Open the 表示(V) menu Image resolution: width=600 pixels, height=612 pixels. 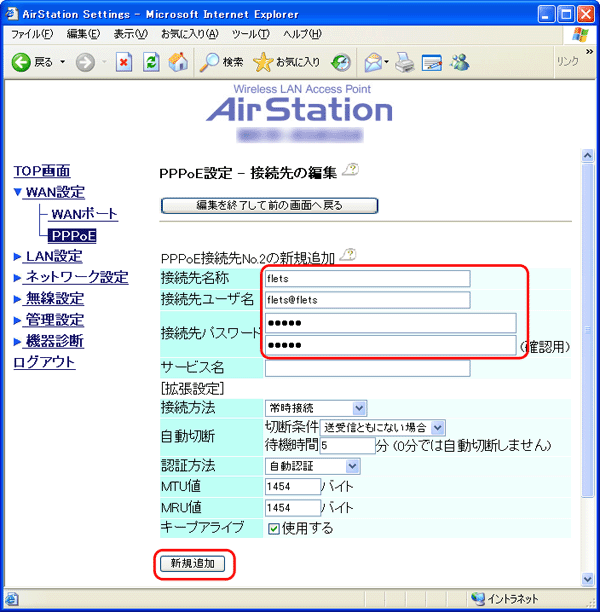coord(130,34)
